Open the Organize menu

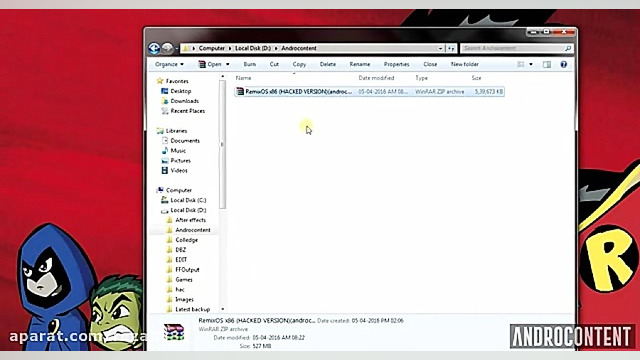point(169,64)
